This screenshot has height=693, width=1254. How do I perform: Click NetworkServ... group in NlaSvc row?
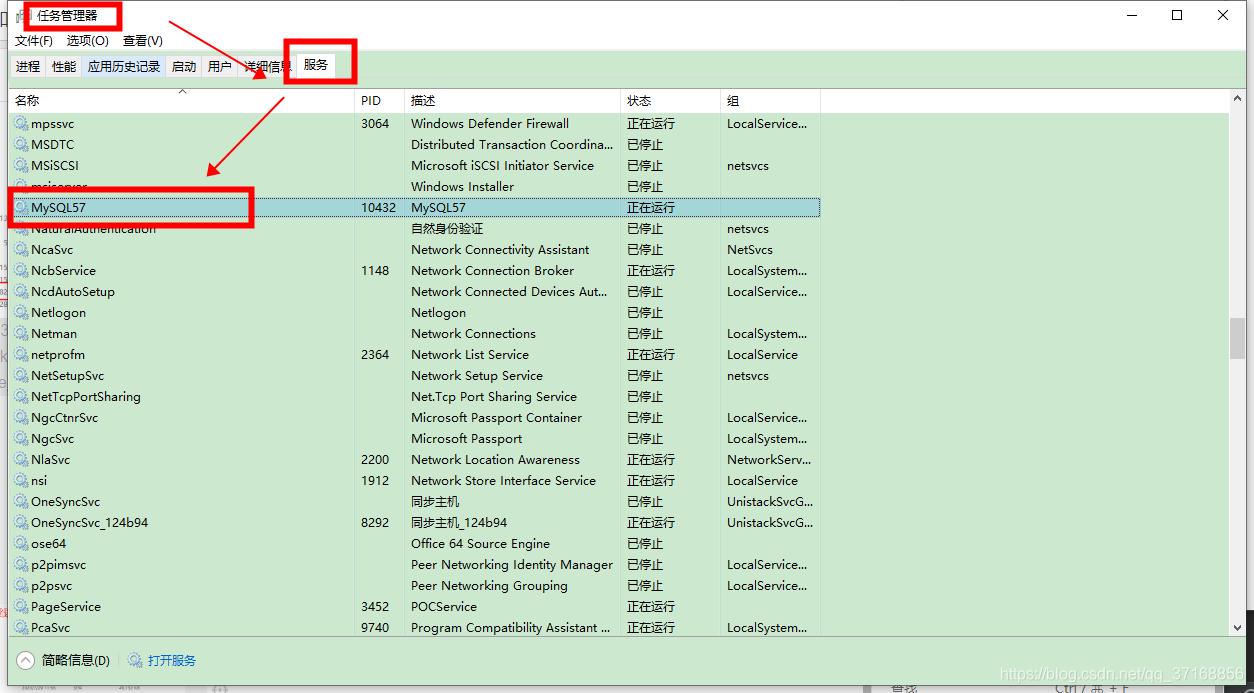[x=769, y=460]
